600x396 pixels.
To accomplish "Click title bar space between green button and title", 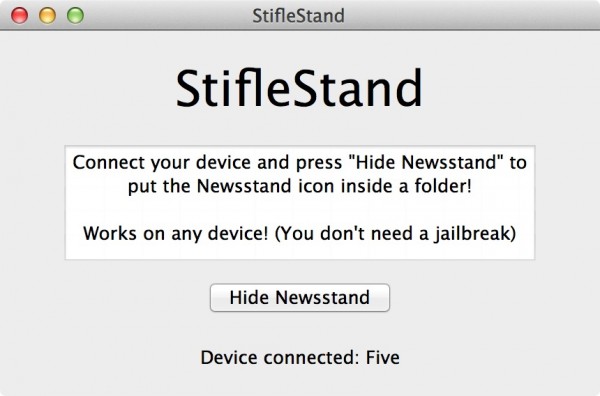I will (x=168, y=16).
